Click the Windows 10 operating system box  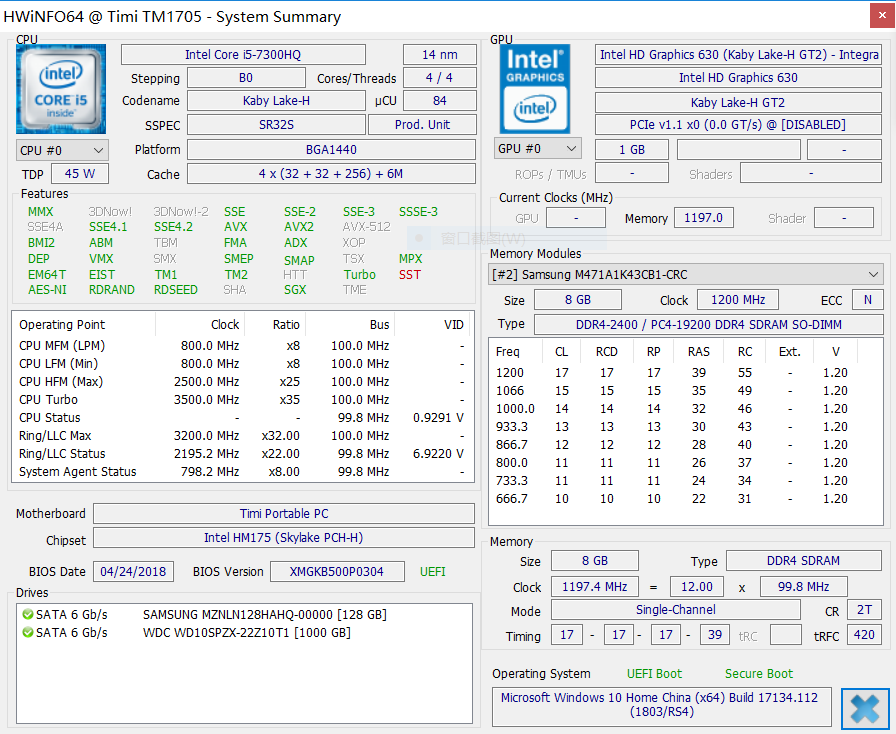[x=661, y=706]
